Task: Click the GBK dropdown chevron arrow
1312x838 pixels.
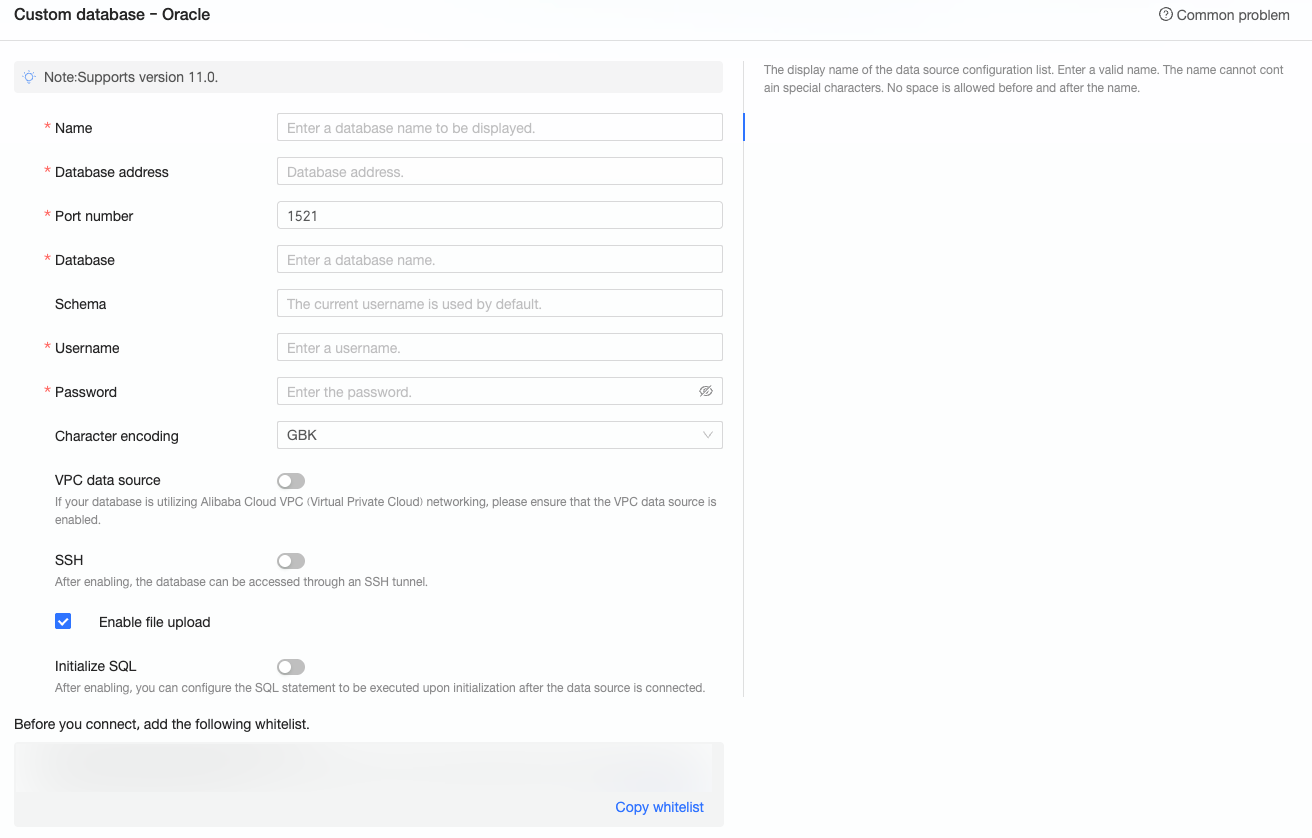Action: pos(708,435)
